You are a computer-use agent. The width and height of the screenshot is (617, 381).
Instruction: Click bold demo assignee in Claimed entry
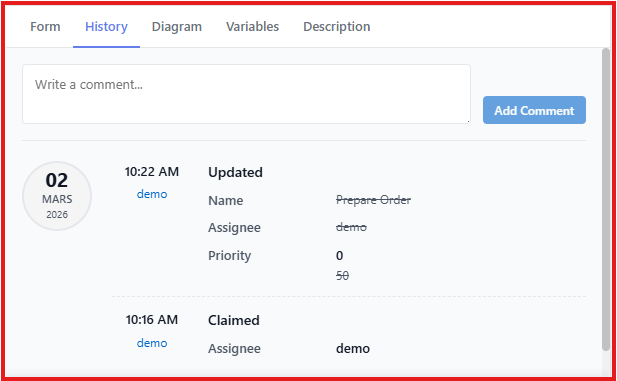[x=353, y=349]
